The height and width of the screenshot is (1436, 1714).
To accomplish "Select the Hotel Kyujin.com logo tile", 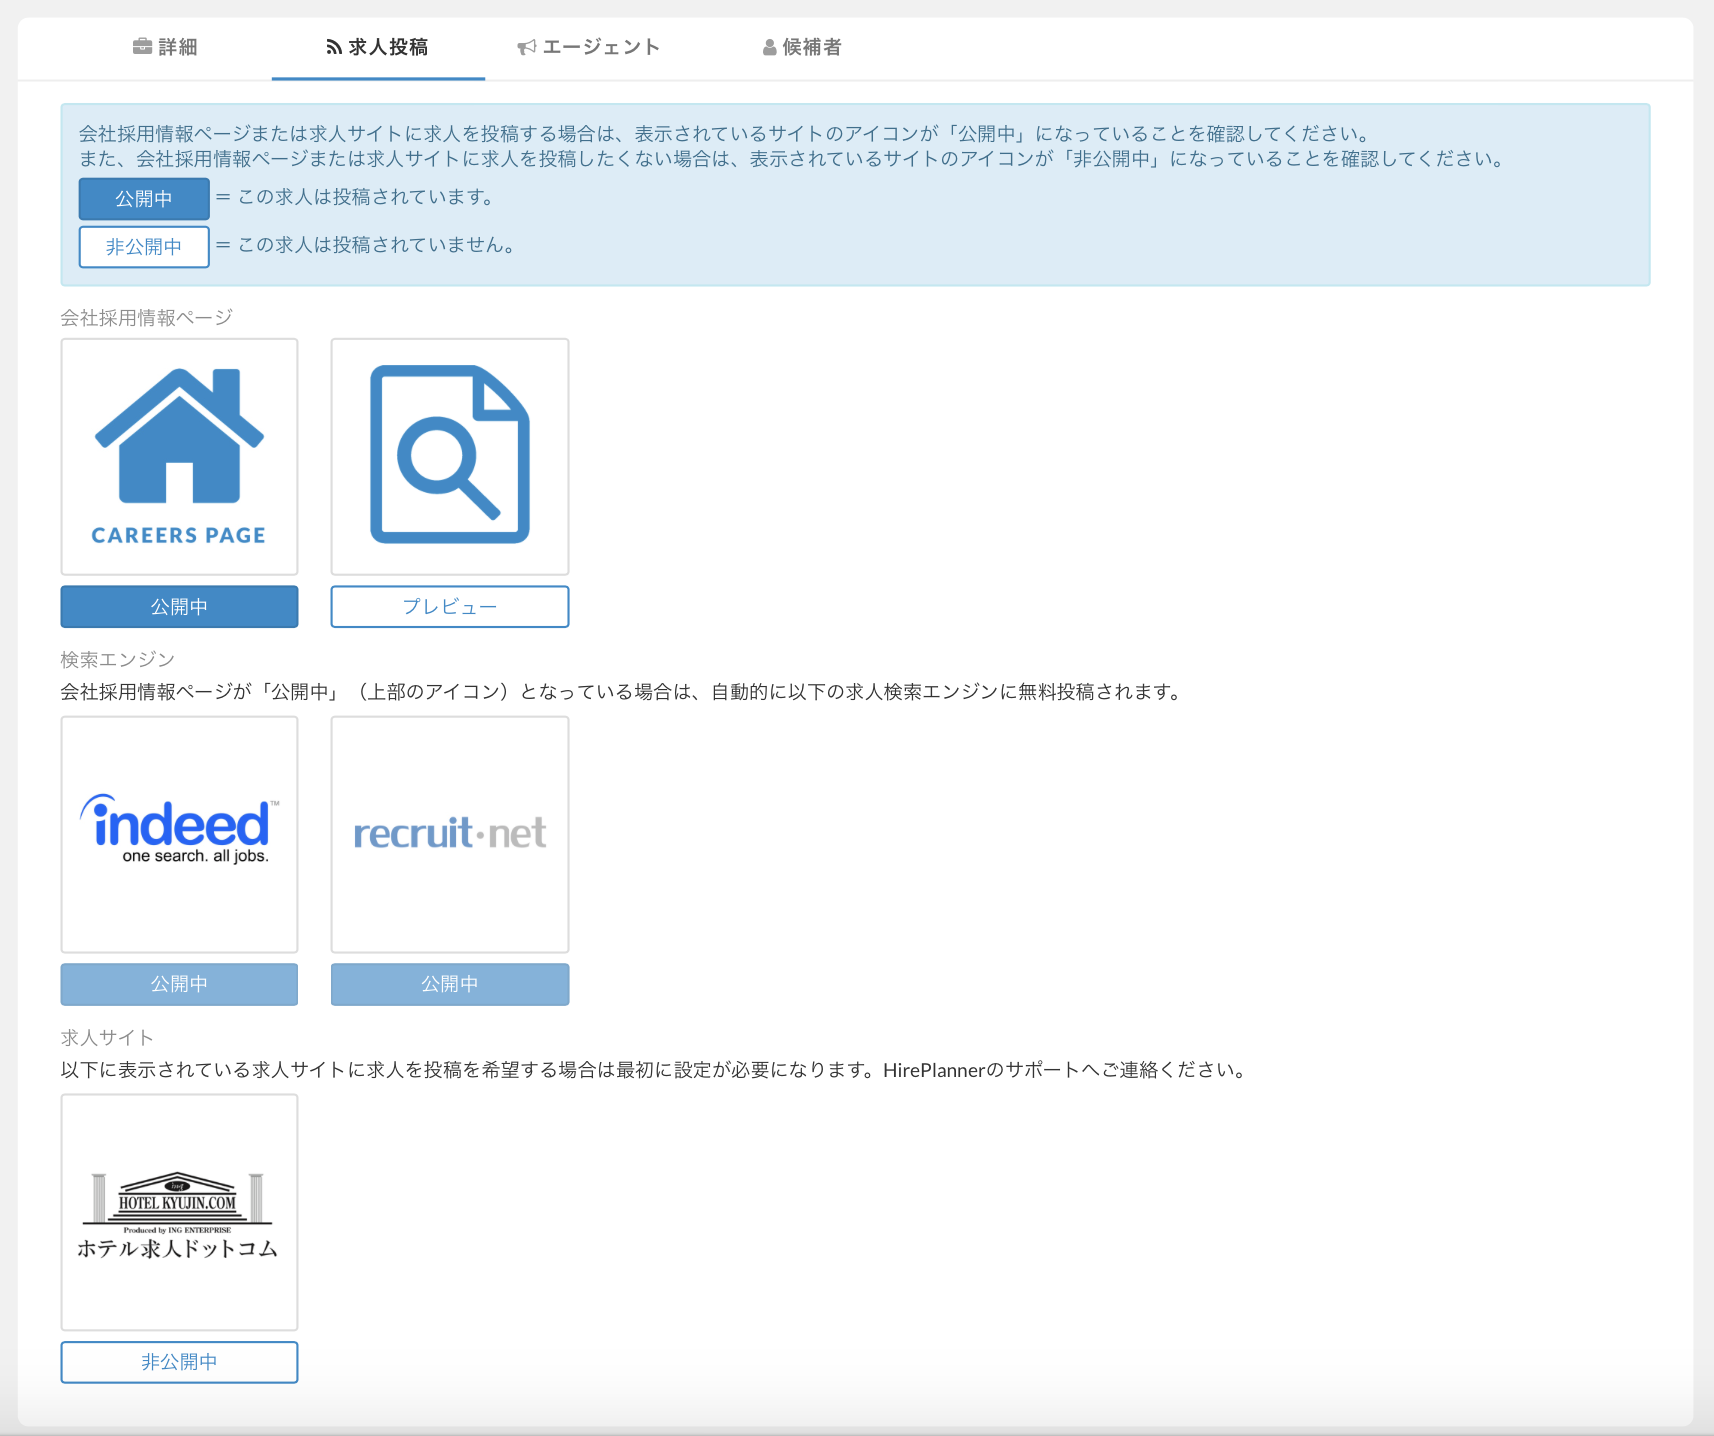I will 179,1211.
